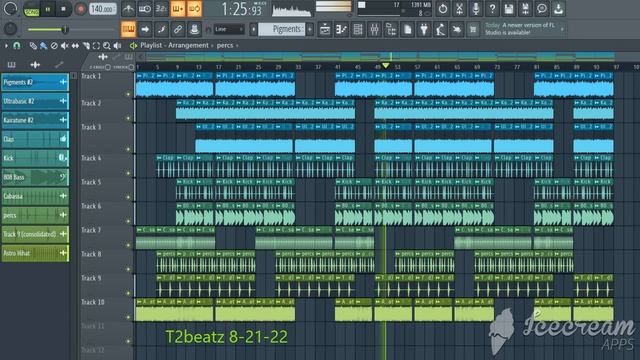Select the playback speaker tool
The height and width of the screenshot is (360, 640).
coord(118,46)
